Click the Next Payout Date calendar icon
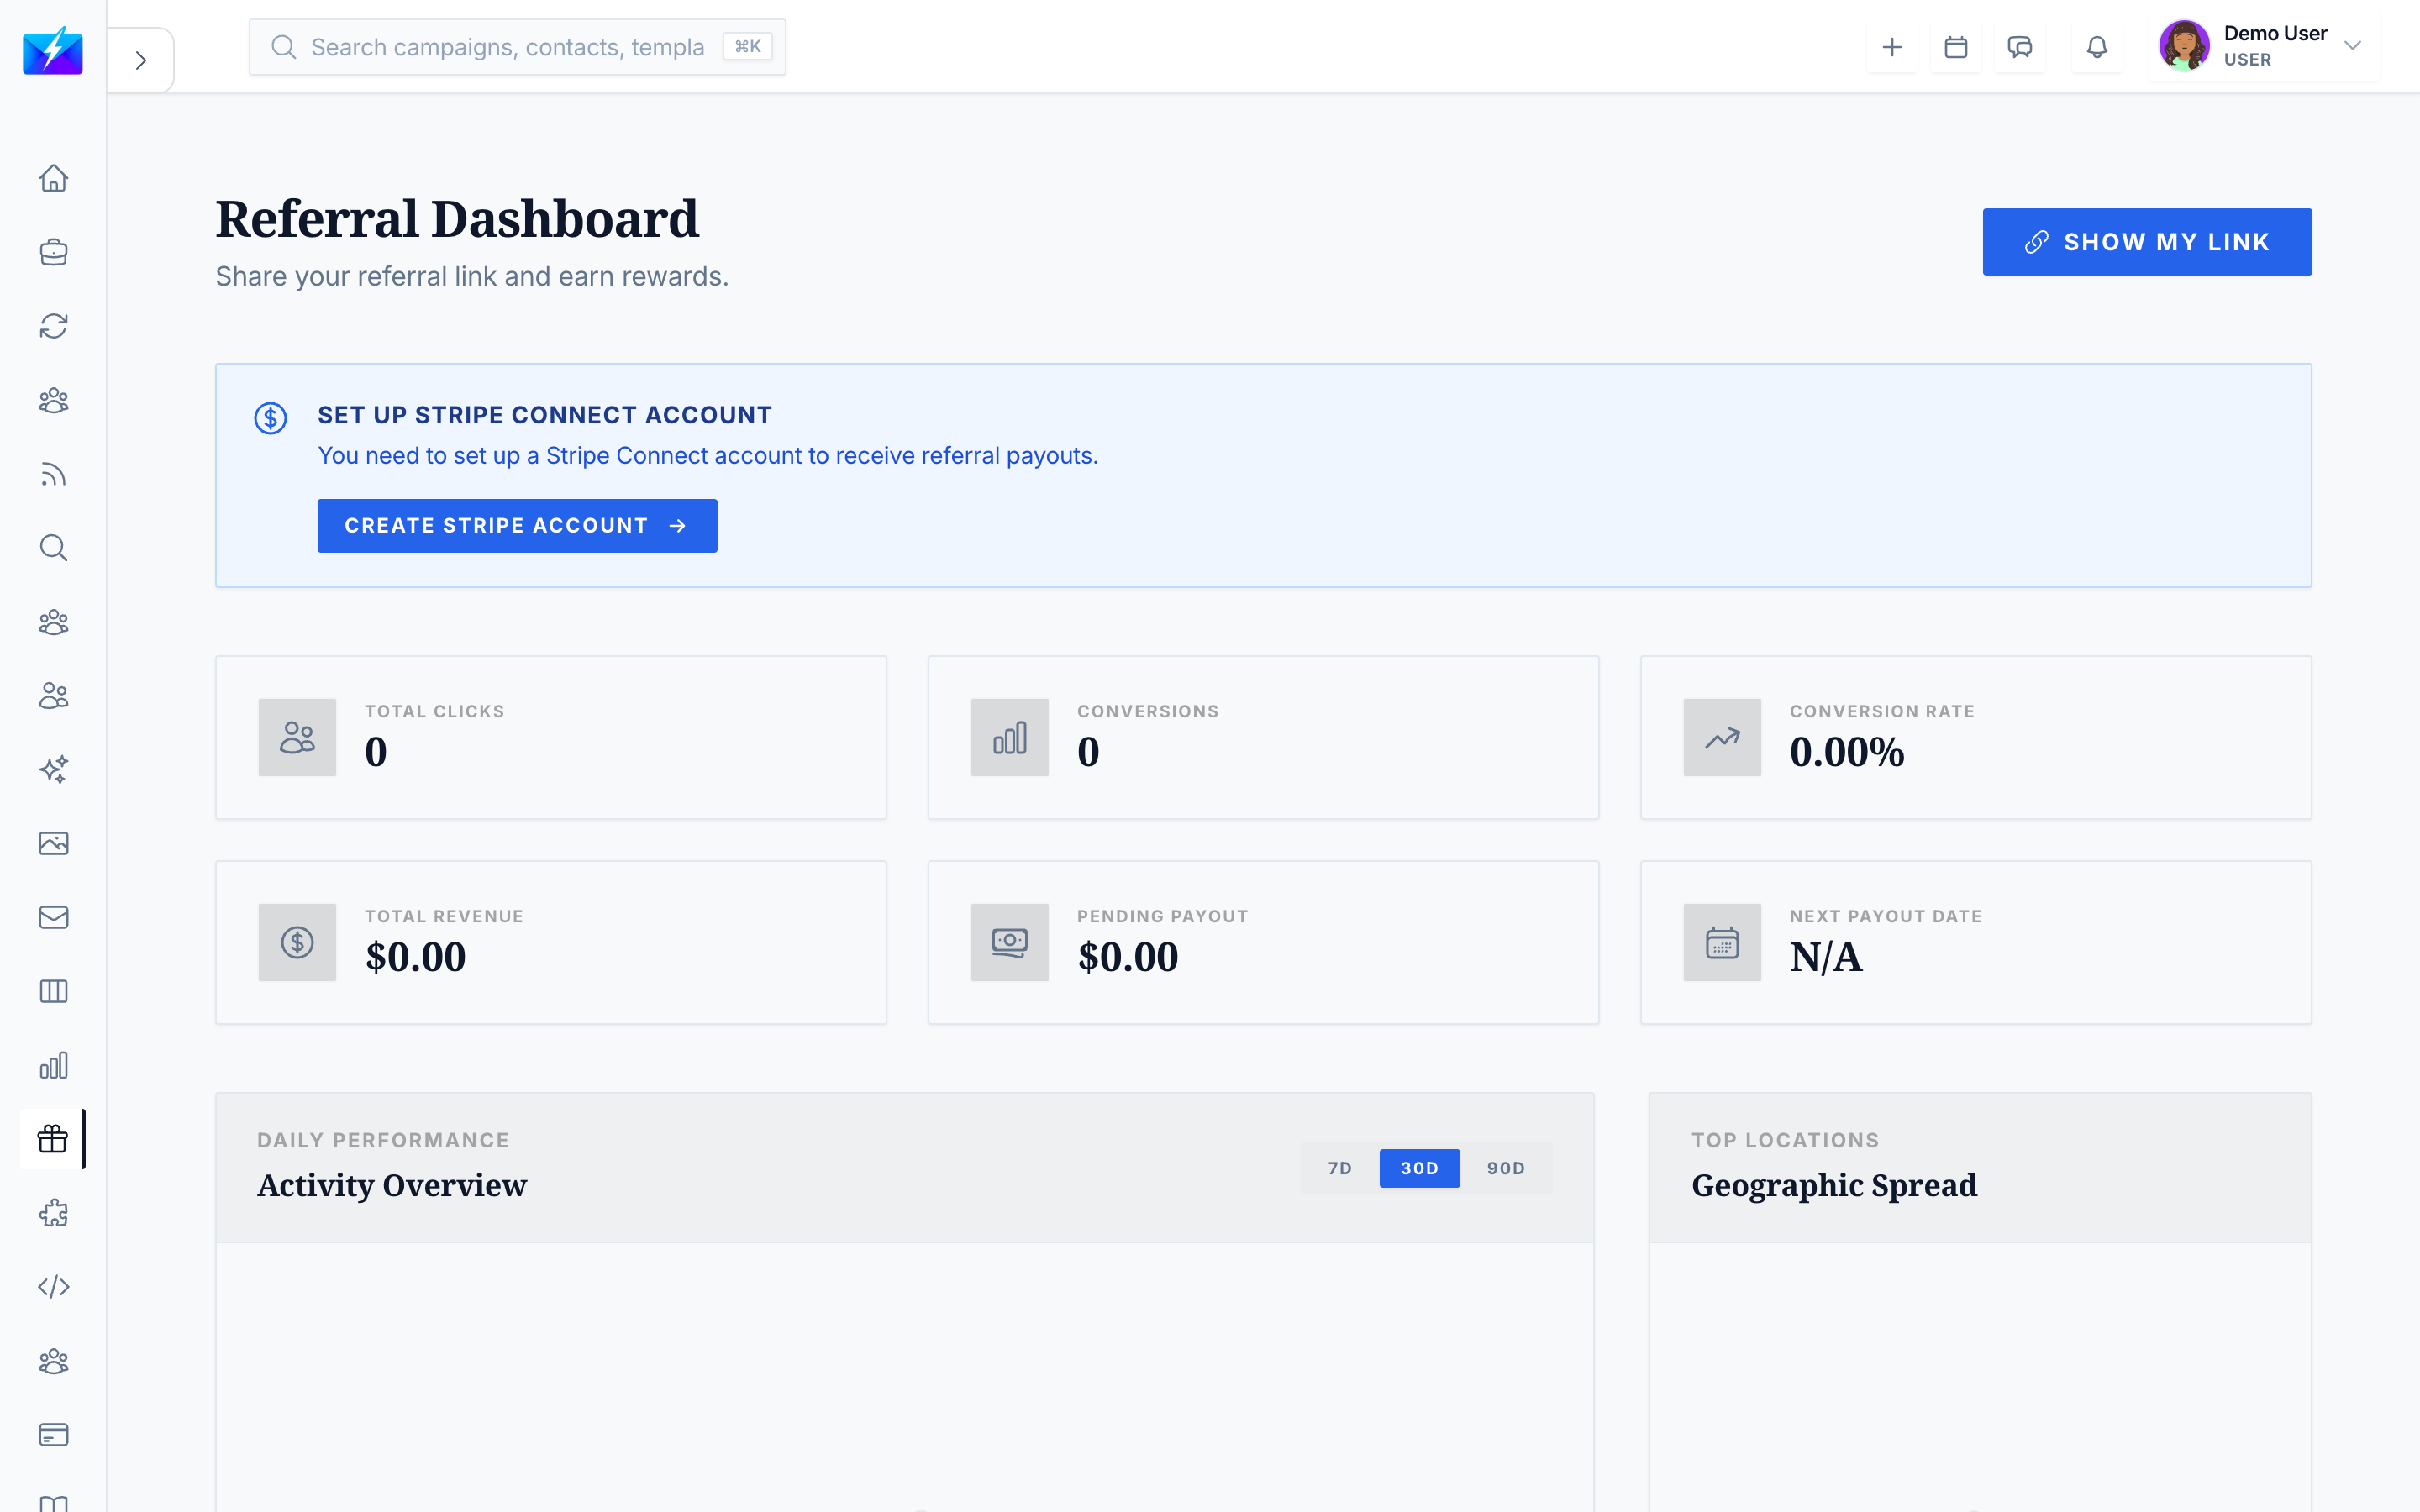This screenshot has height=1512, width=2420. [1722, 942]
